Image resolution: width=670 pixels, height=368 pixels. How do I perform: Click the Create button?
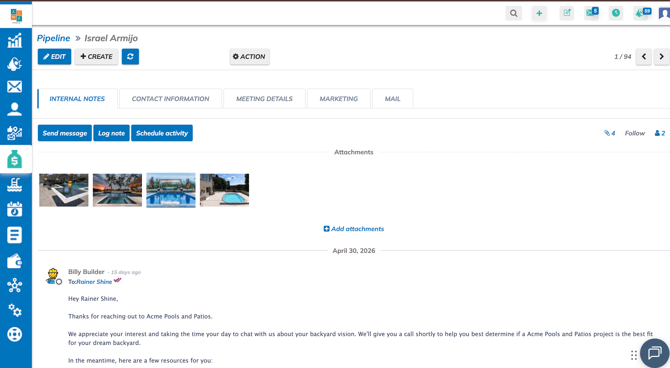96,56
